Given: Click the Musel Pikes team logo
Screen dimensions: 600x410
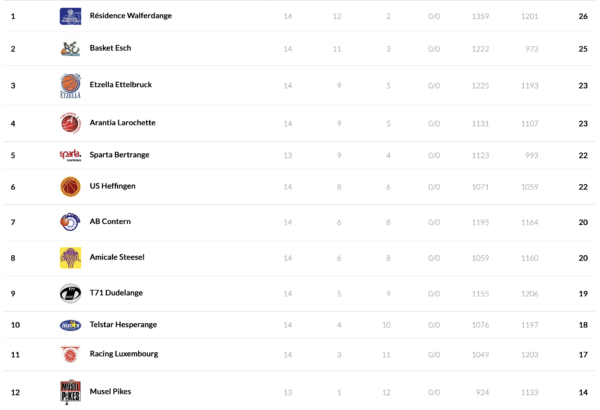Looking at the screenshot, I should click(x=70, y=391).
